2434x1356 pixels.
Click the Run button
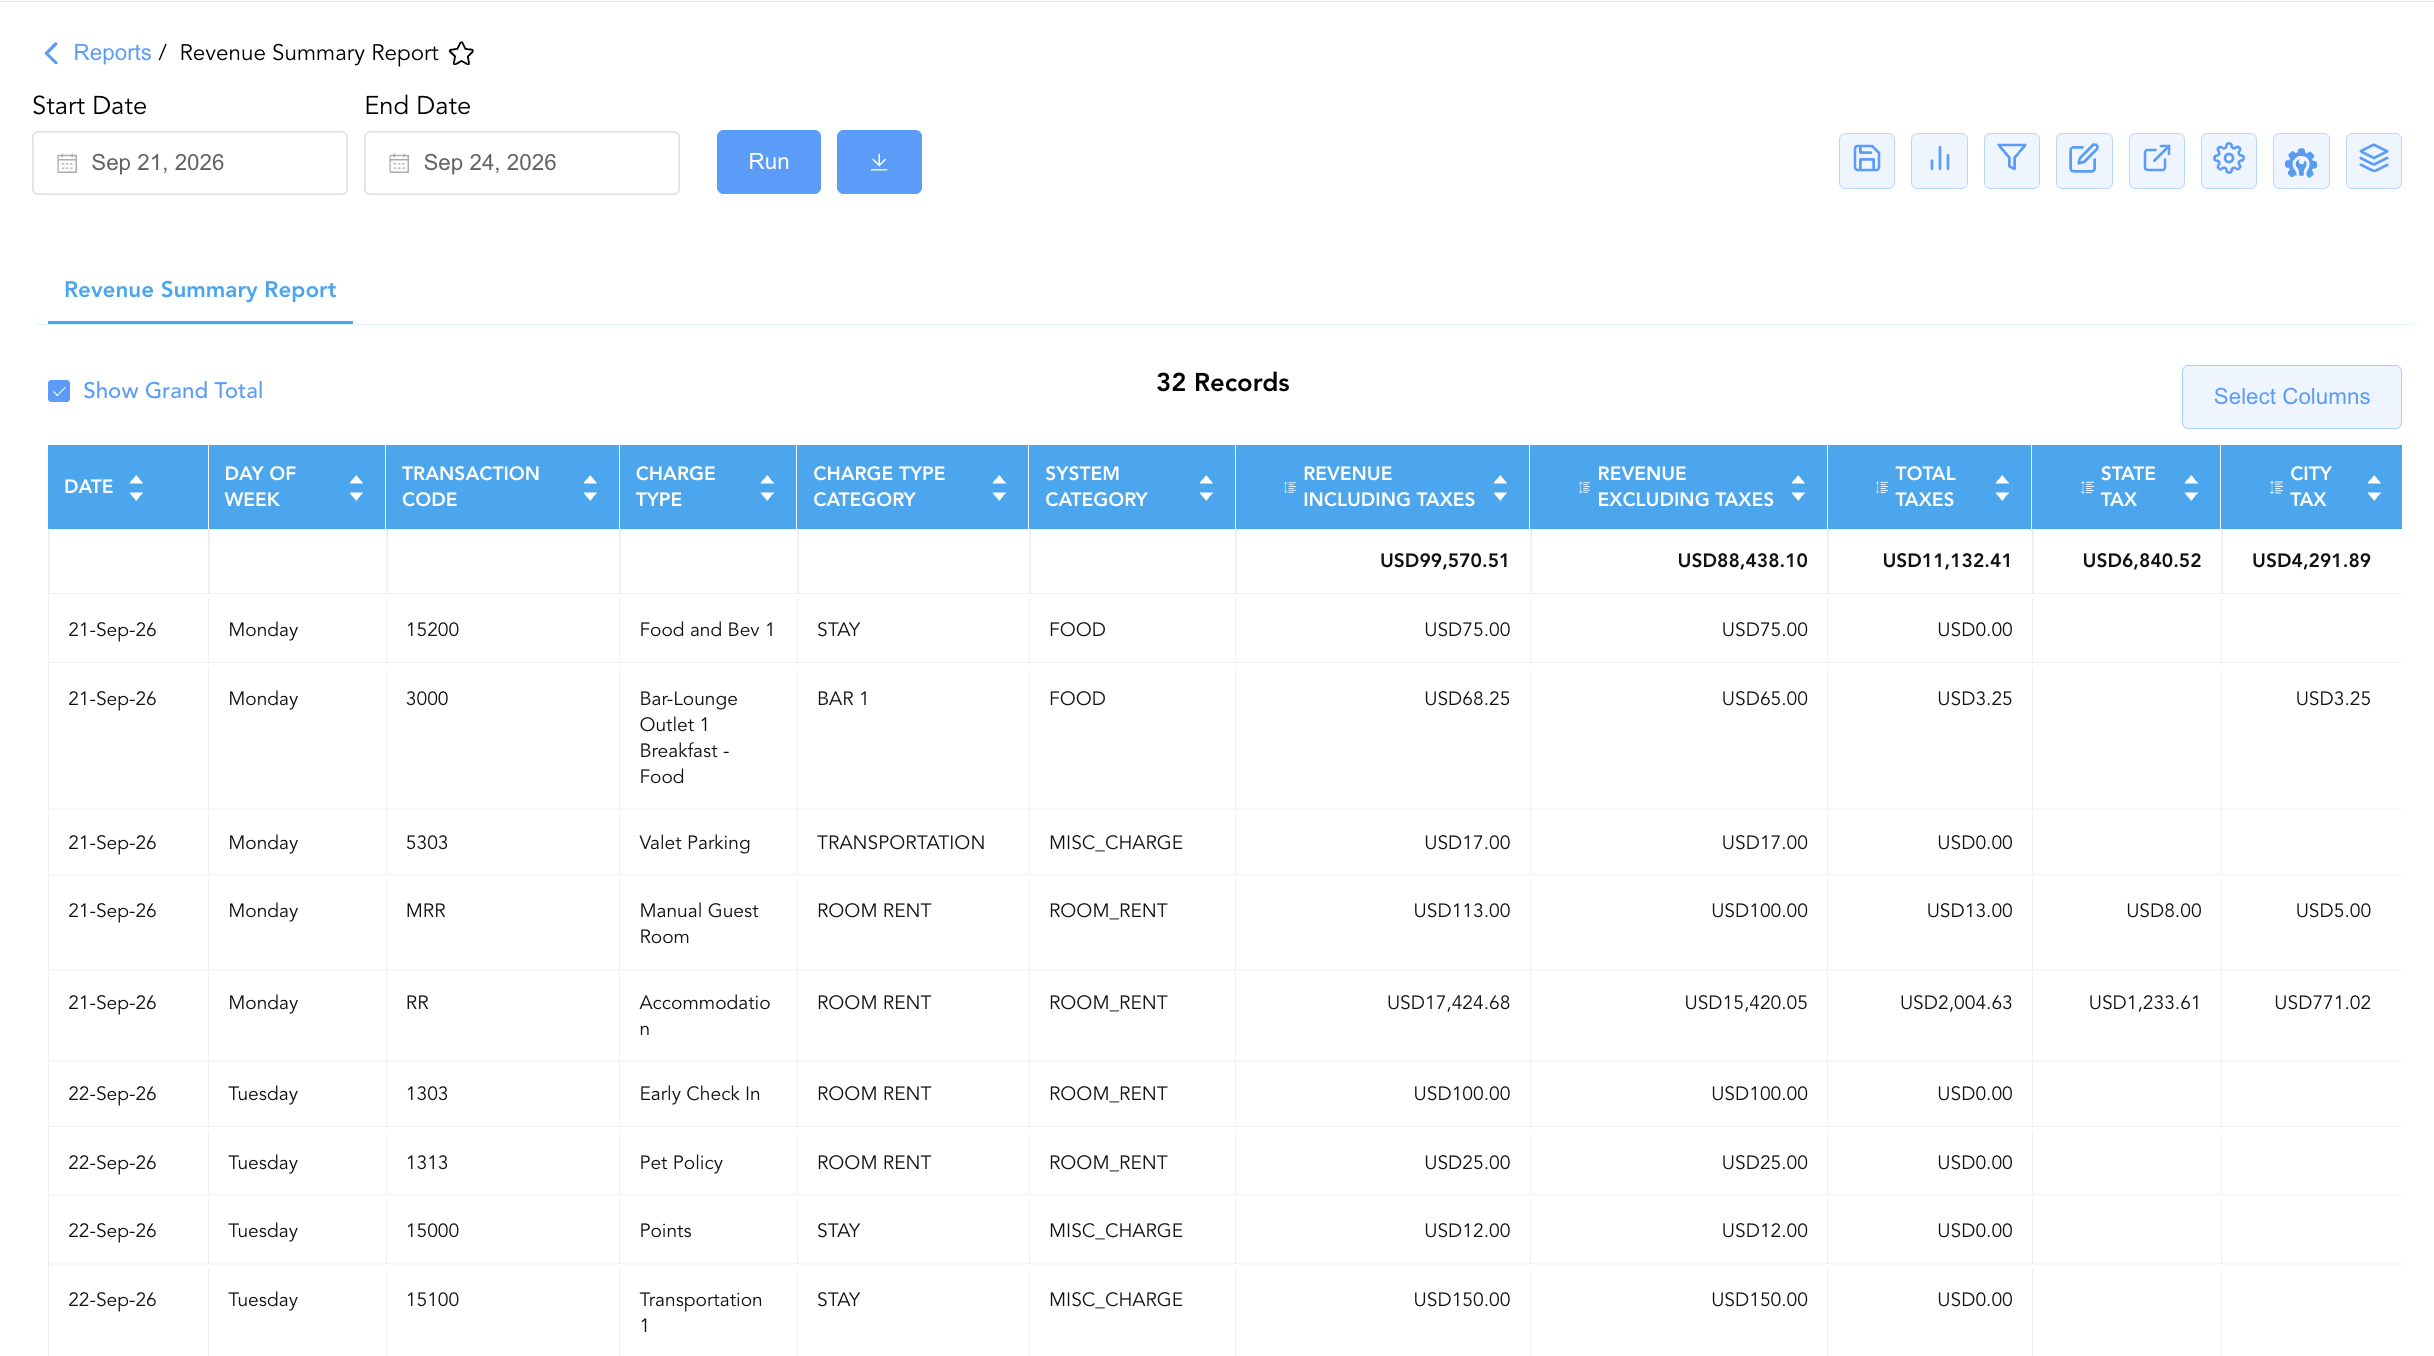768,162
